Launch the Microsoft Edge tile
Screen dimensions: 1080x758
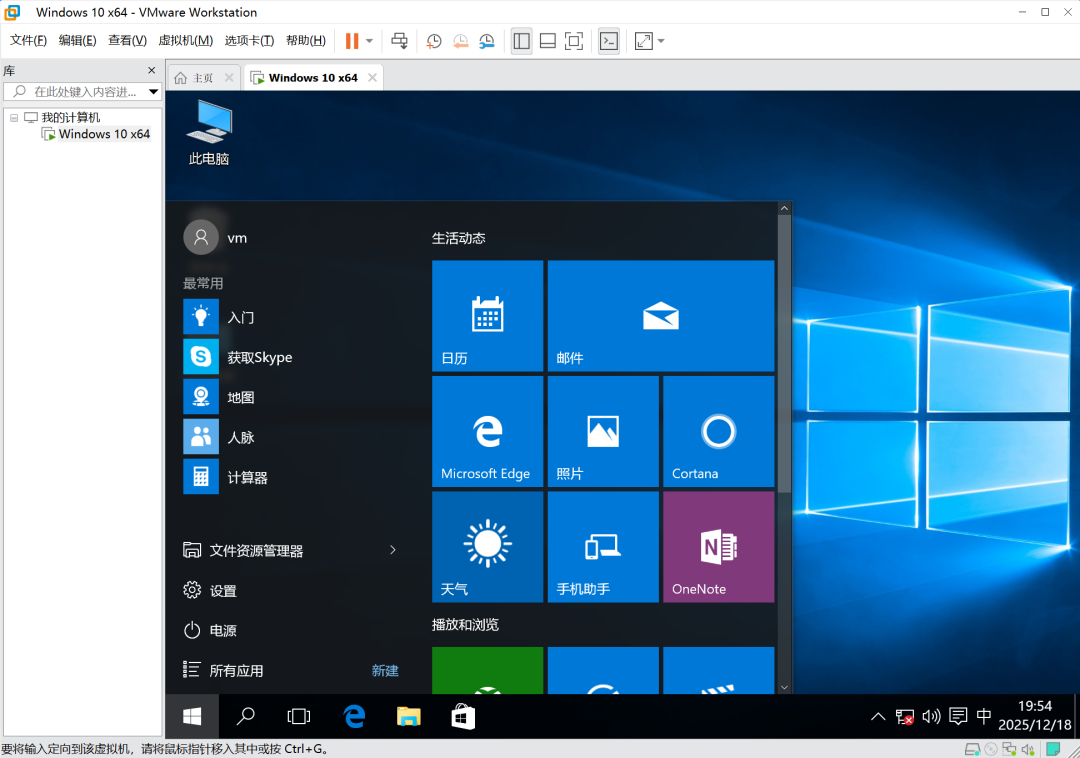pyautogui.click(x=488, y=432)
